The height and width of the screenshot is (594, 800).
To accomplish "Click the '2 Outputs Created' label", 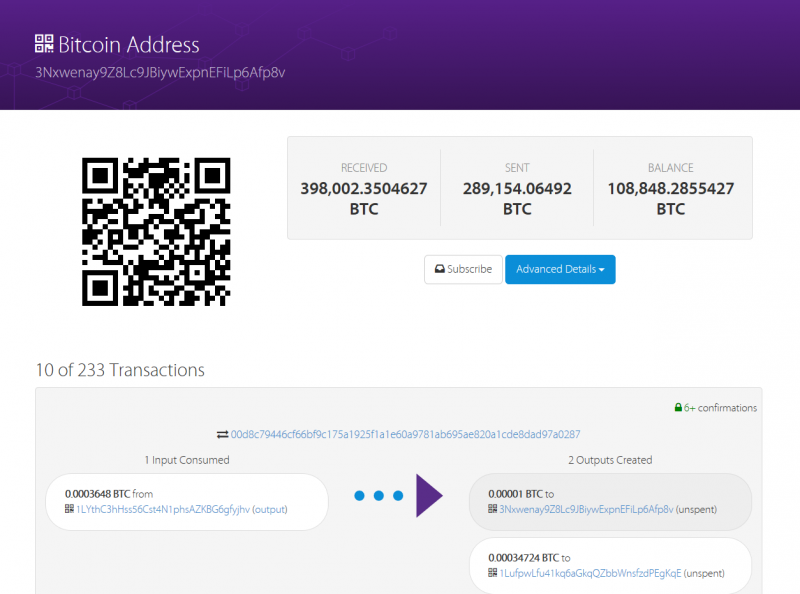I will pos(610,460).
